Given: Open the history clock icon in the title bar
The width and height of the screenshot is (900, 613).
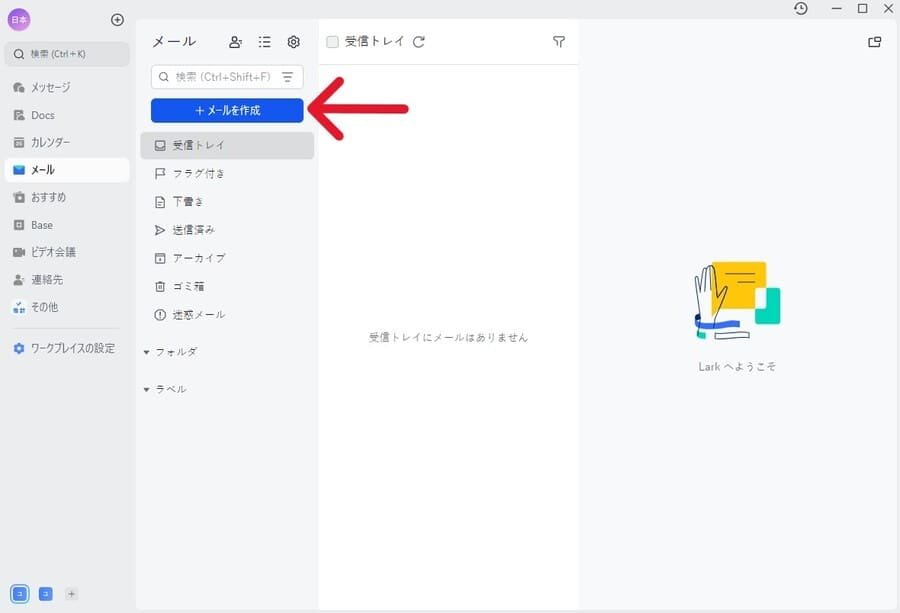Looking at the screenshot, I should 800,9.
